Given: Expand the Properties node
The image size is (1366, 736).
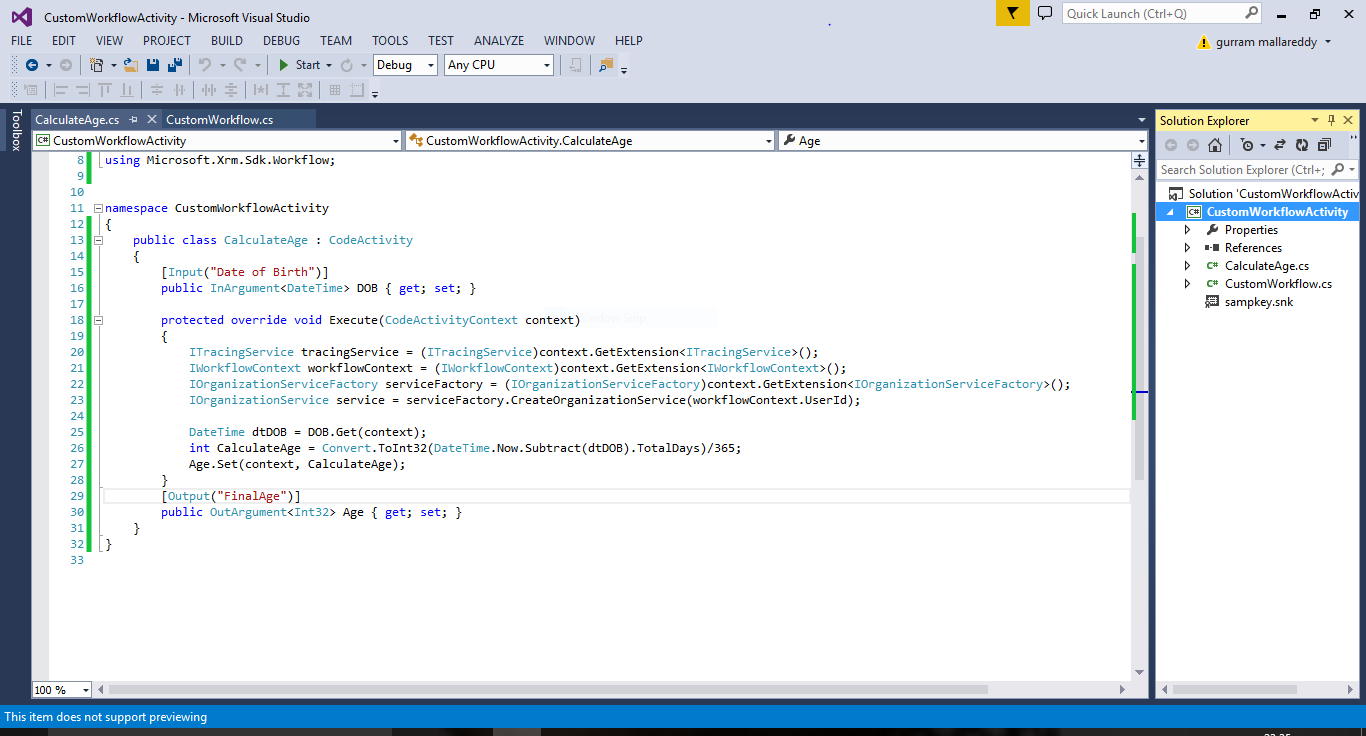Looking at the screenshot, I should point(1187,230).
